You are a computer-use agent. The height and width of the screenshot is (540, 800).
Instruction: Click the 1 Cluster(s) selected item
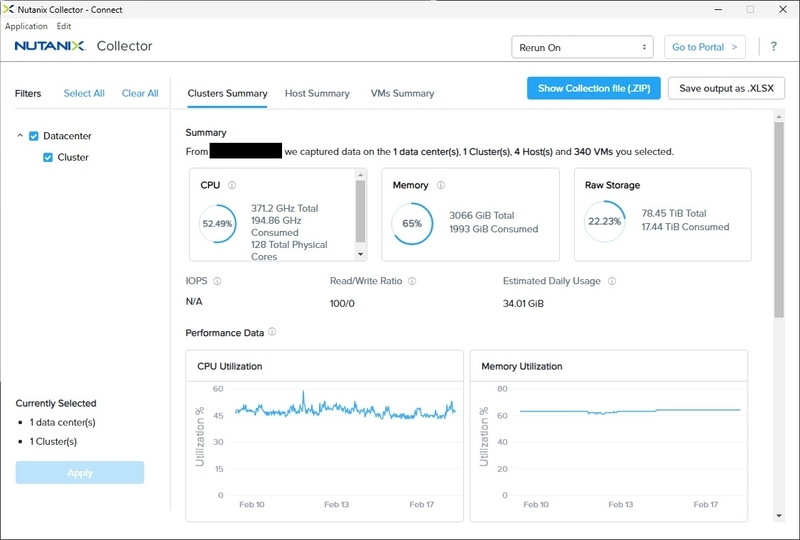(53, 441)
